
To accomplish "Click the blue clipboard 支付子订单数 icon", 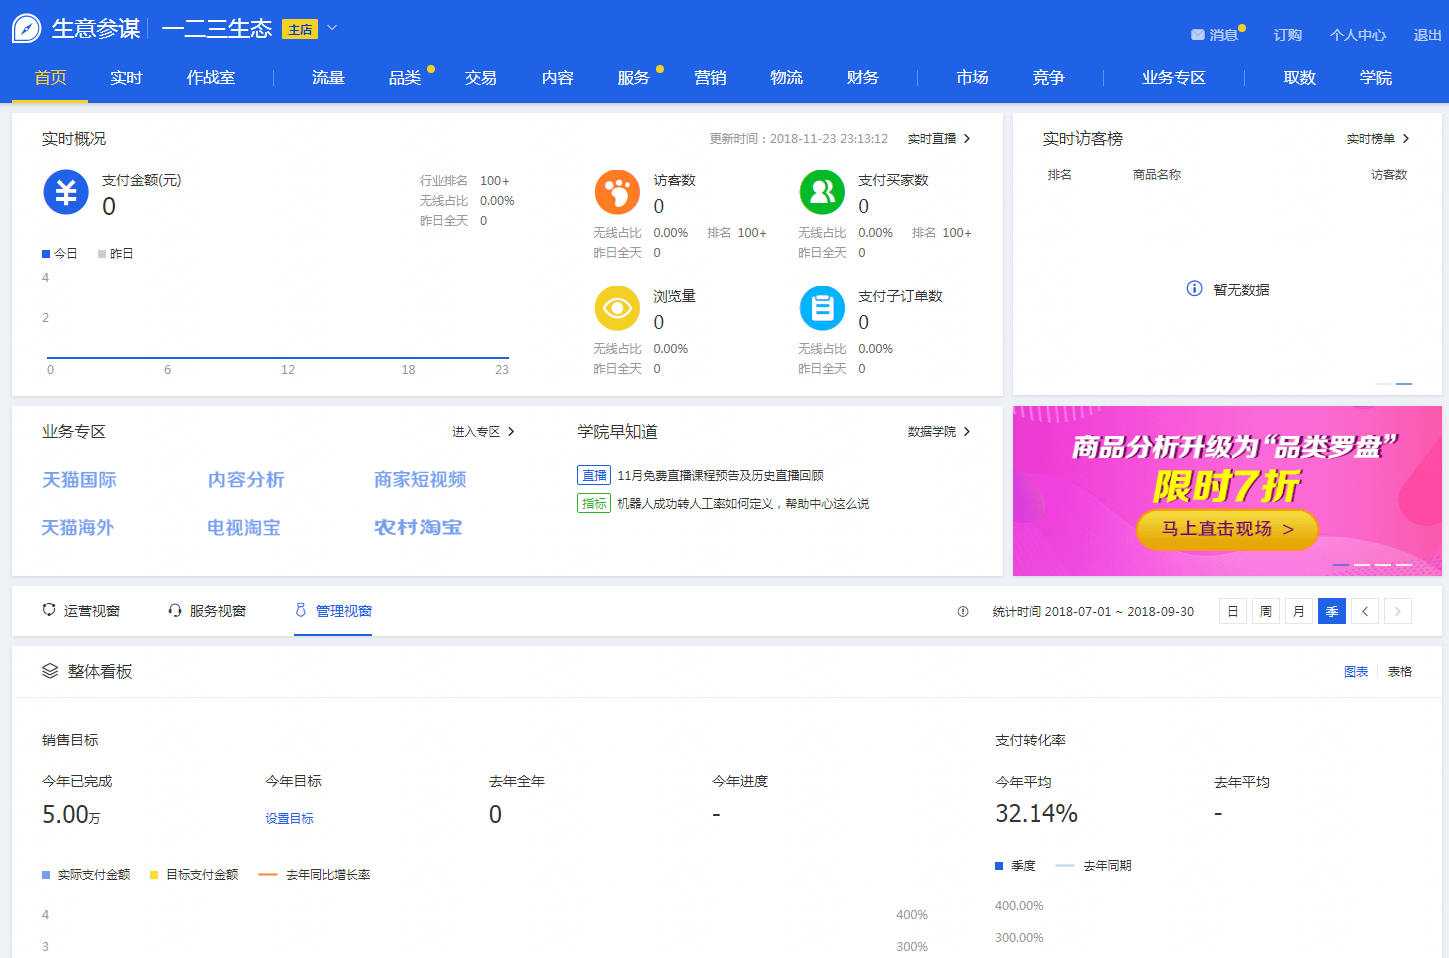I will [822, 308].
